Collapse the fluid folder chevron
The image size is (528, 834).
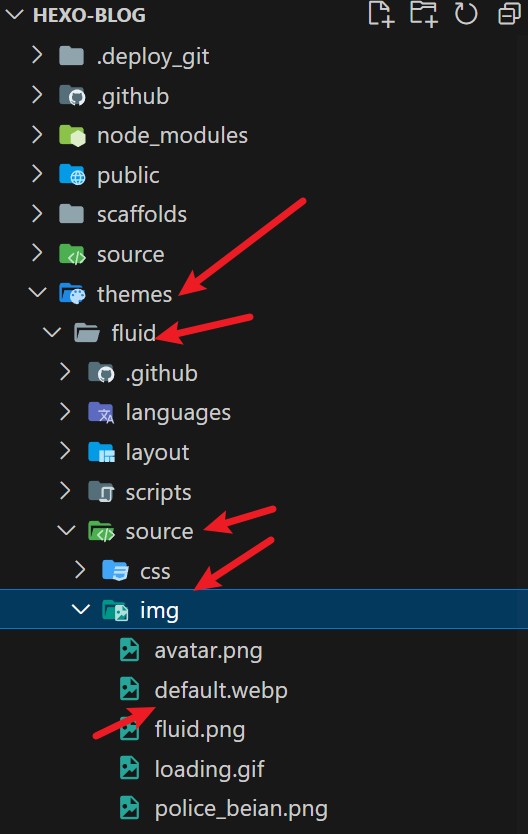[x=52, y=332]
